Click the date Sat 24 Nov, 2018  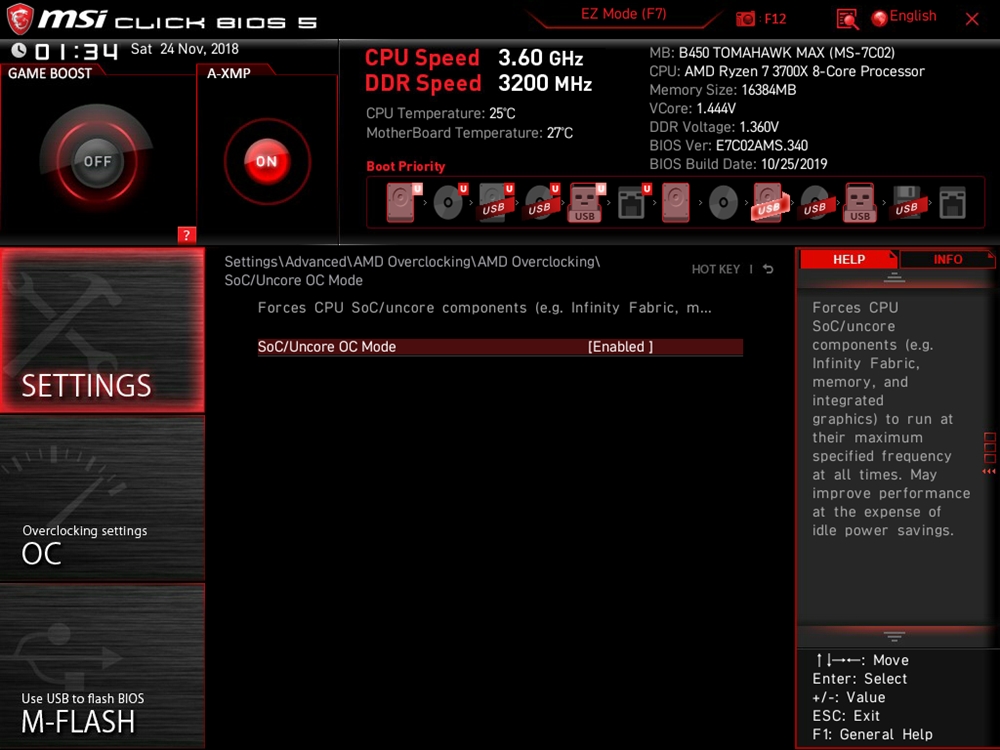coord(184,49)
